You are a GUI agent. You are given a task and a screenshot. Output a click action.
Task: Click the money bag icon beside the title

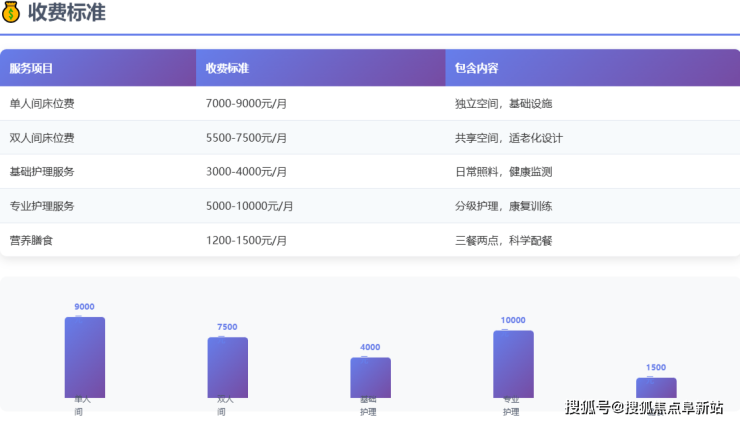pyautogui.click(x=11, y=13)
